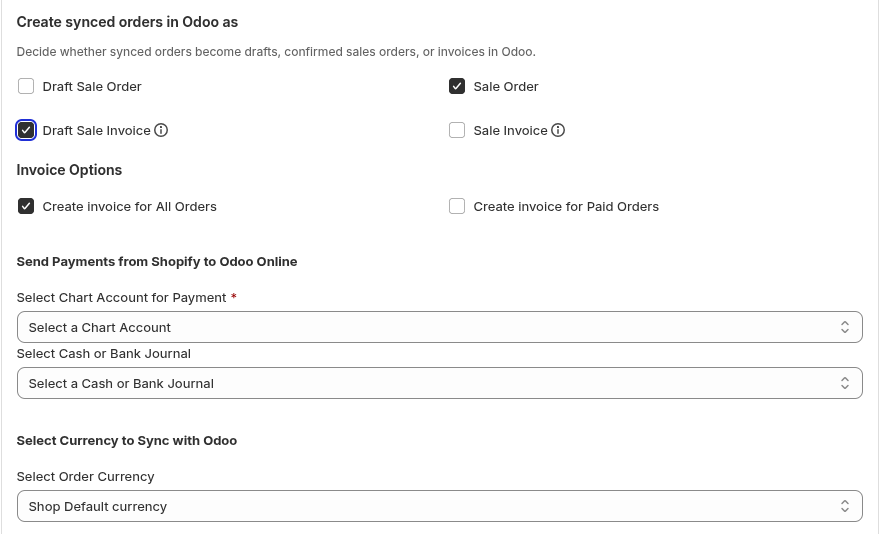Click the 'Draft Sale Order' label text
The height and width of the screenshot is (534, 880).
coord(92,86)
